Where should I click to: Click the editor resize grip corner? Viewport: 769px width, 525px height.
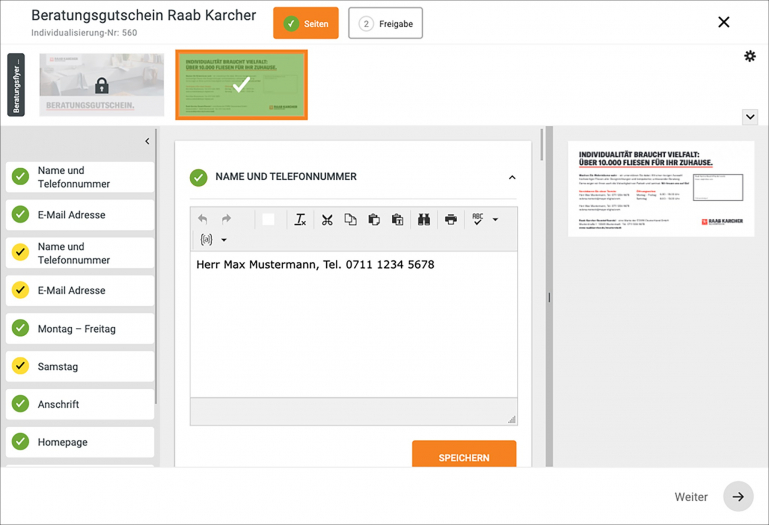point(512,420)
